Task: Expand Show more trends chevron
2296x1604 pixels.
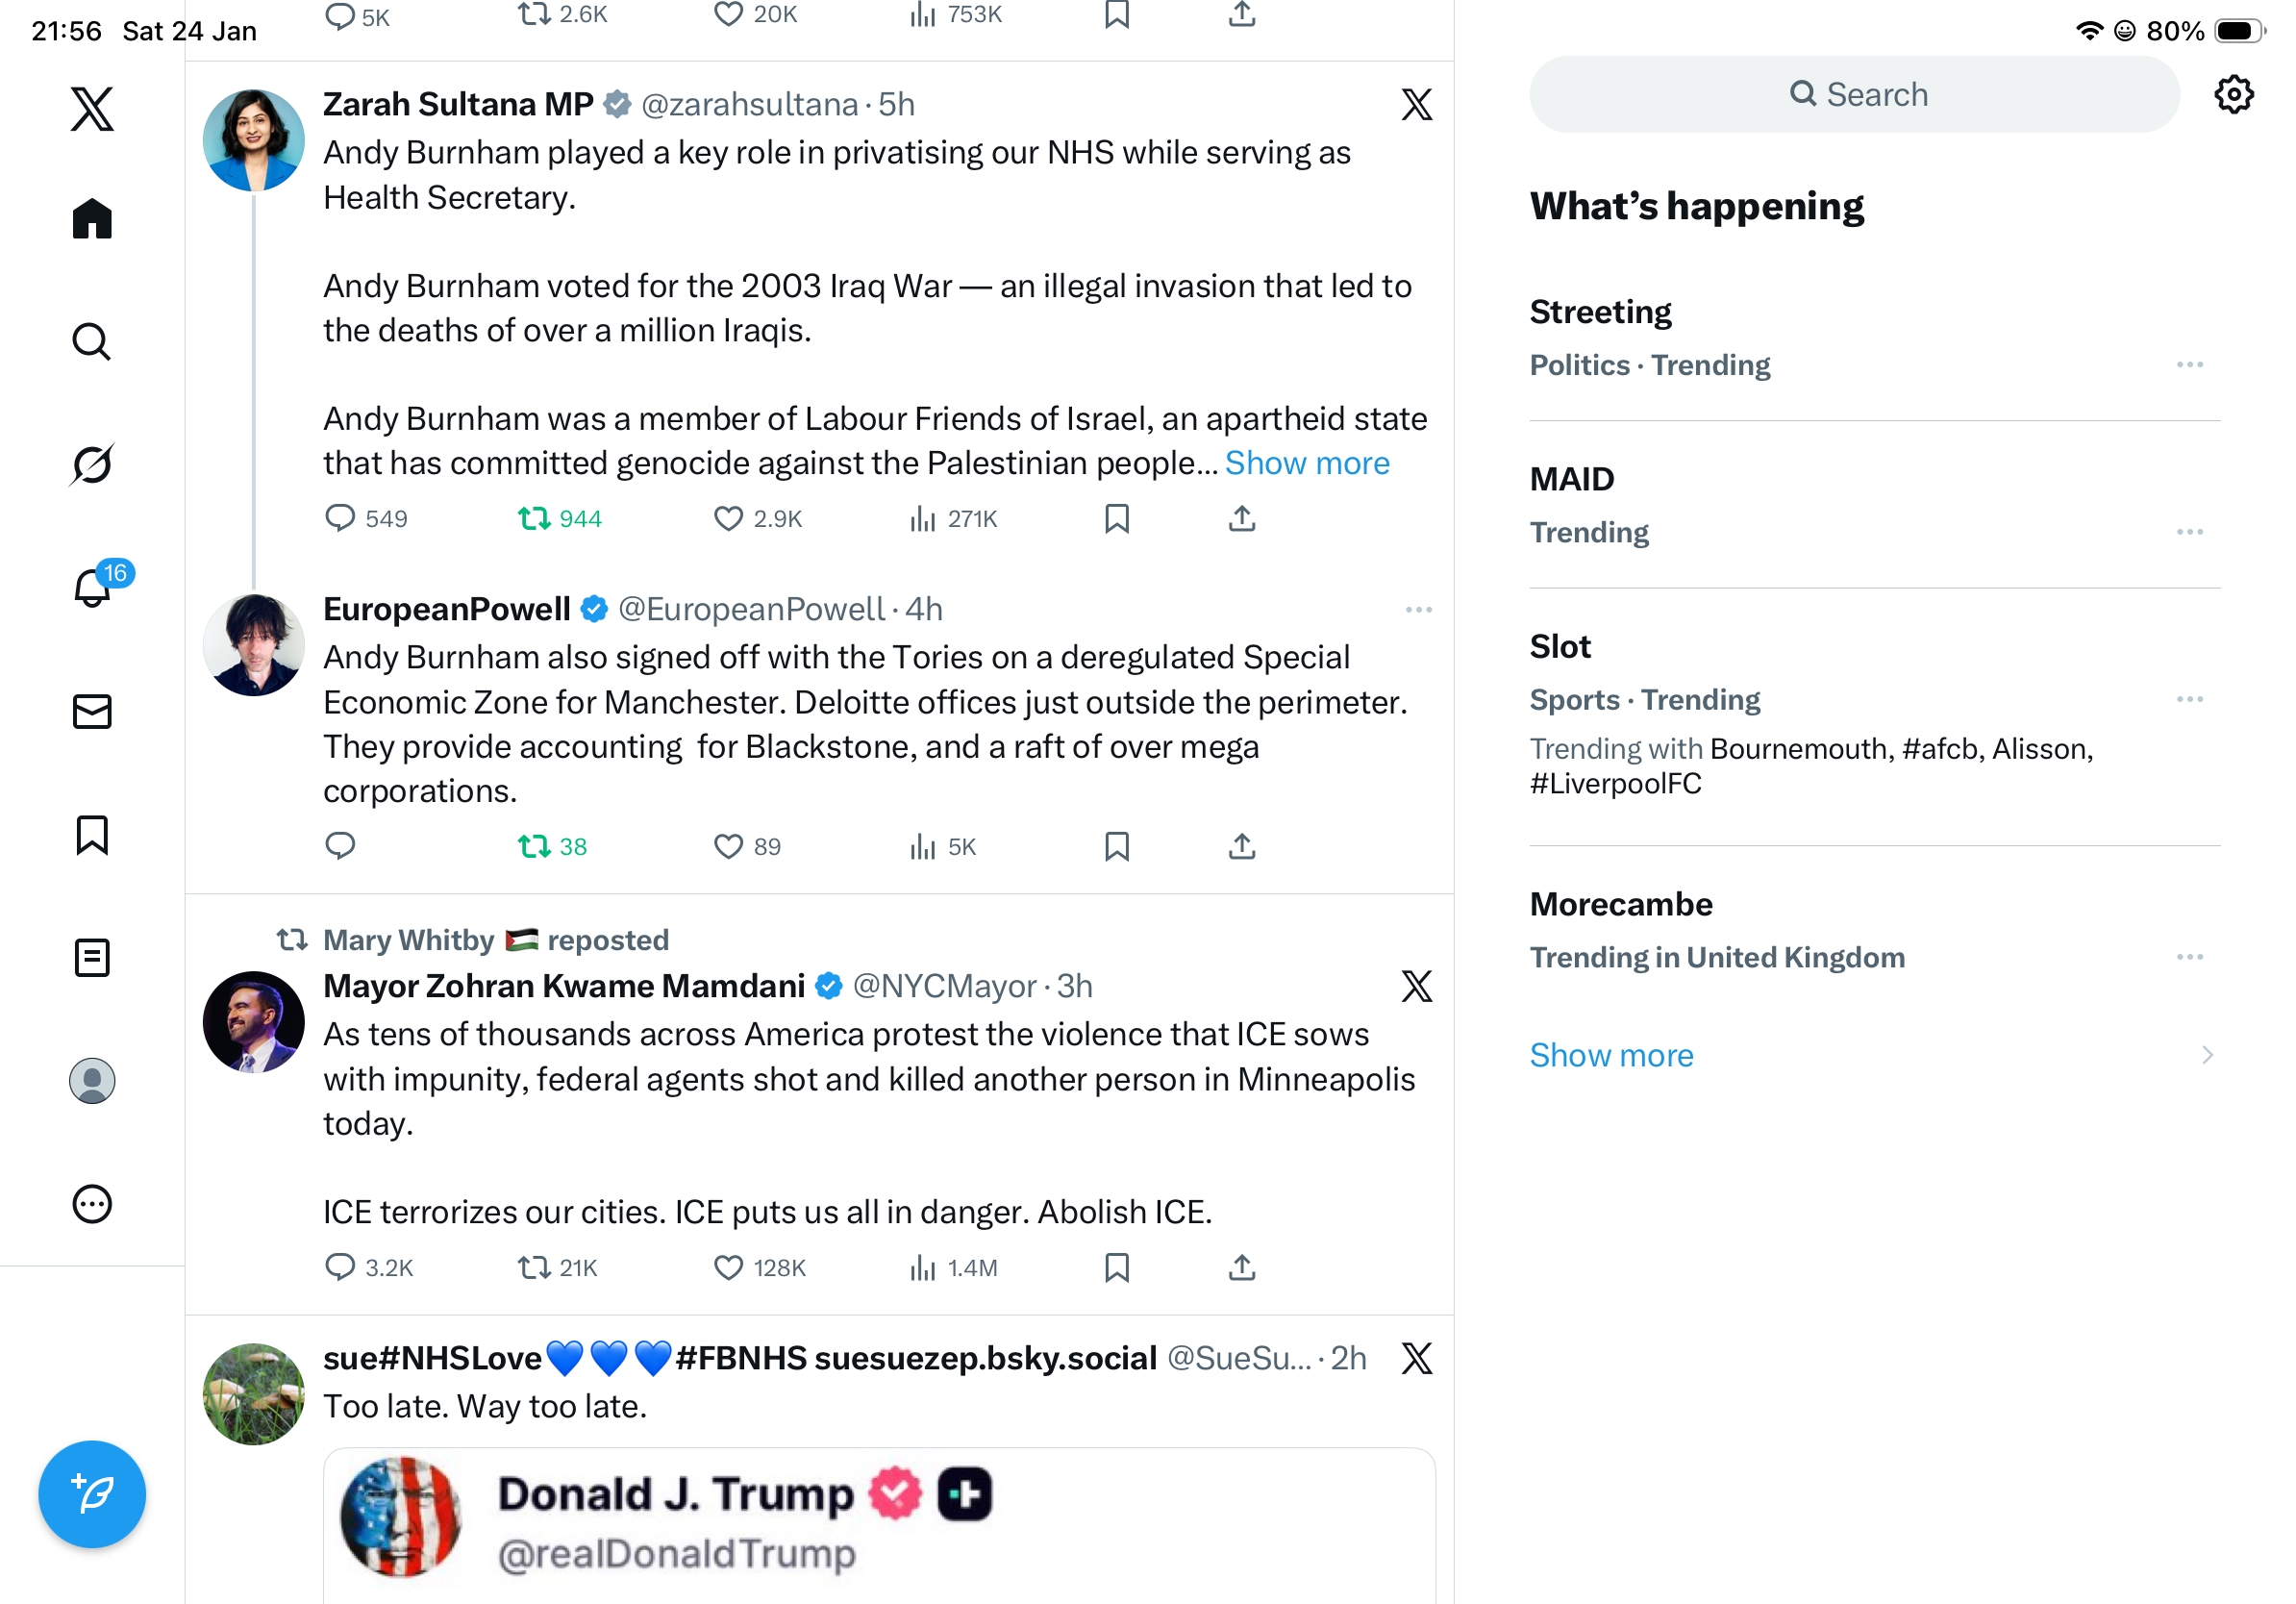Action: (2206, 1055)
